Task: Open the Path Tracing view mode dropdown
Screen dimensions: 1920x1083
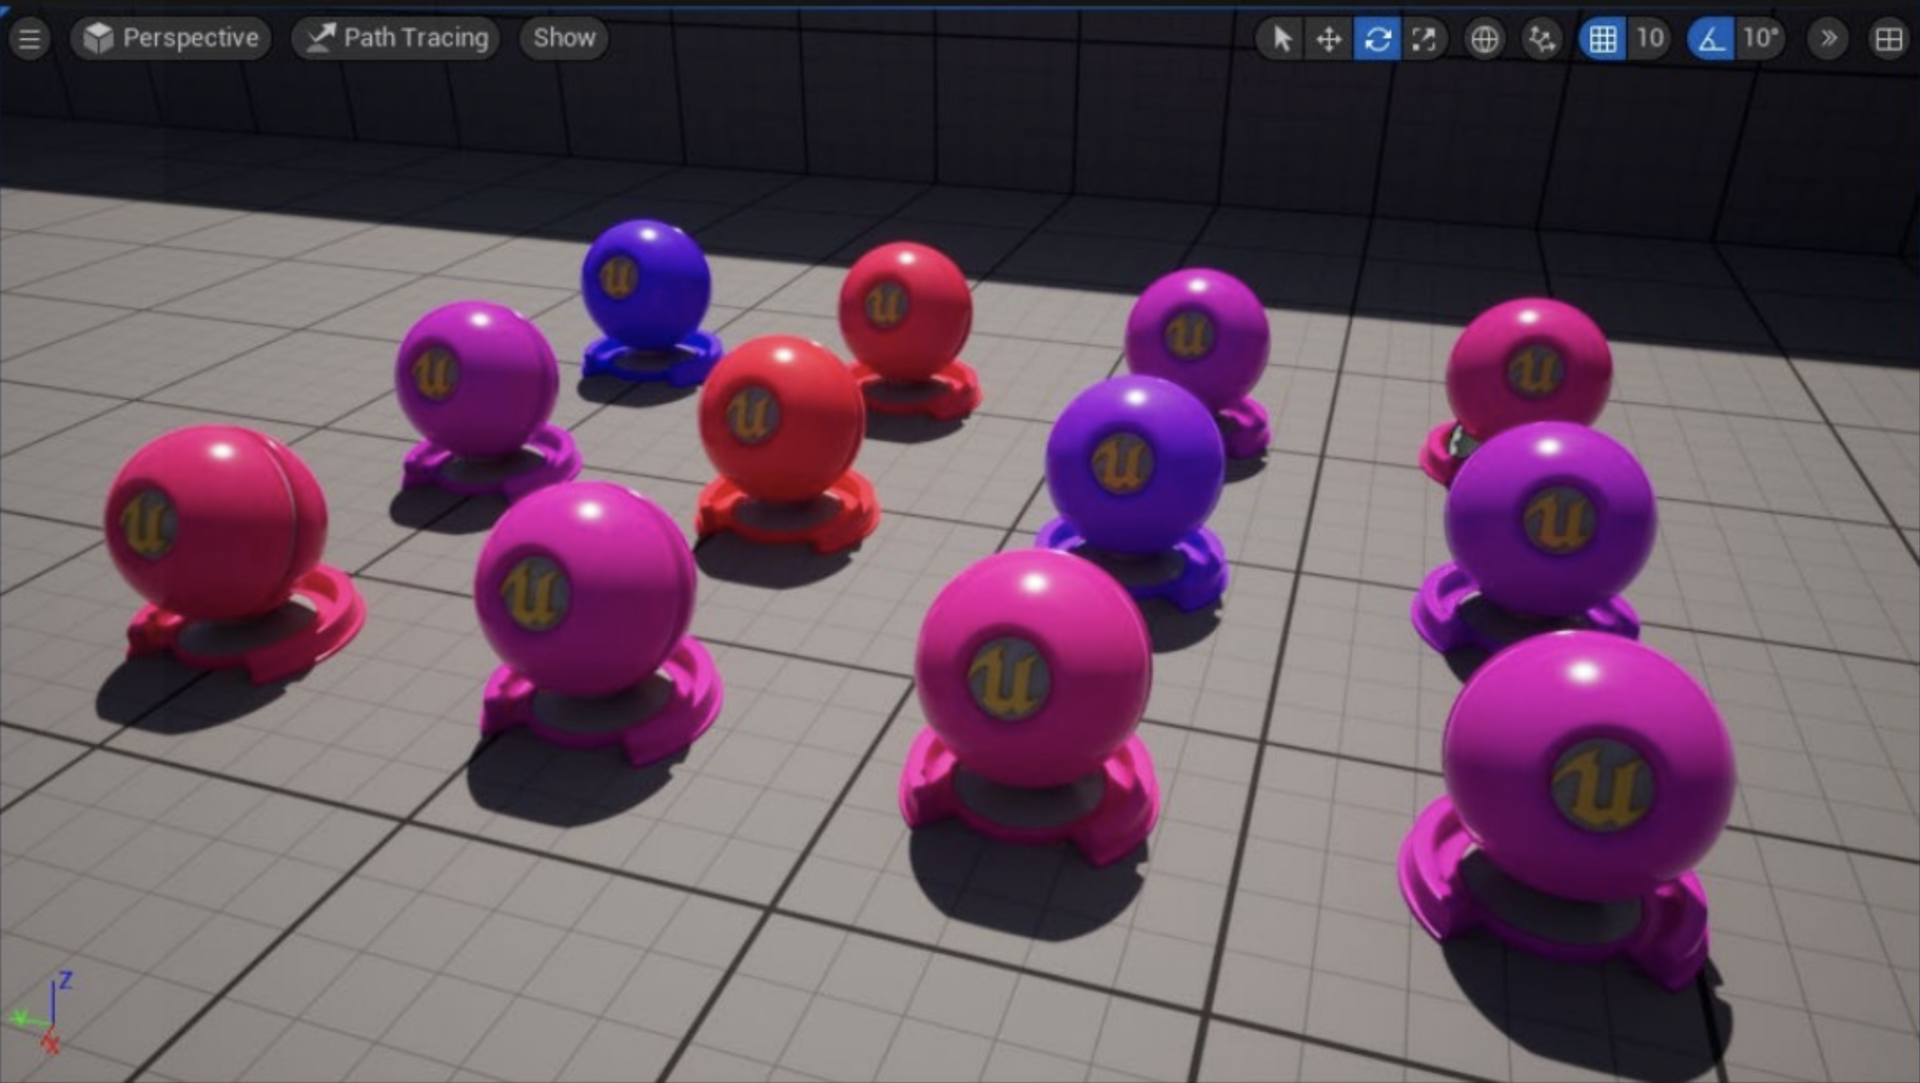Action: coord(397,38)
